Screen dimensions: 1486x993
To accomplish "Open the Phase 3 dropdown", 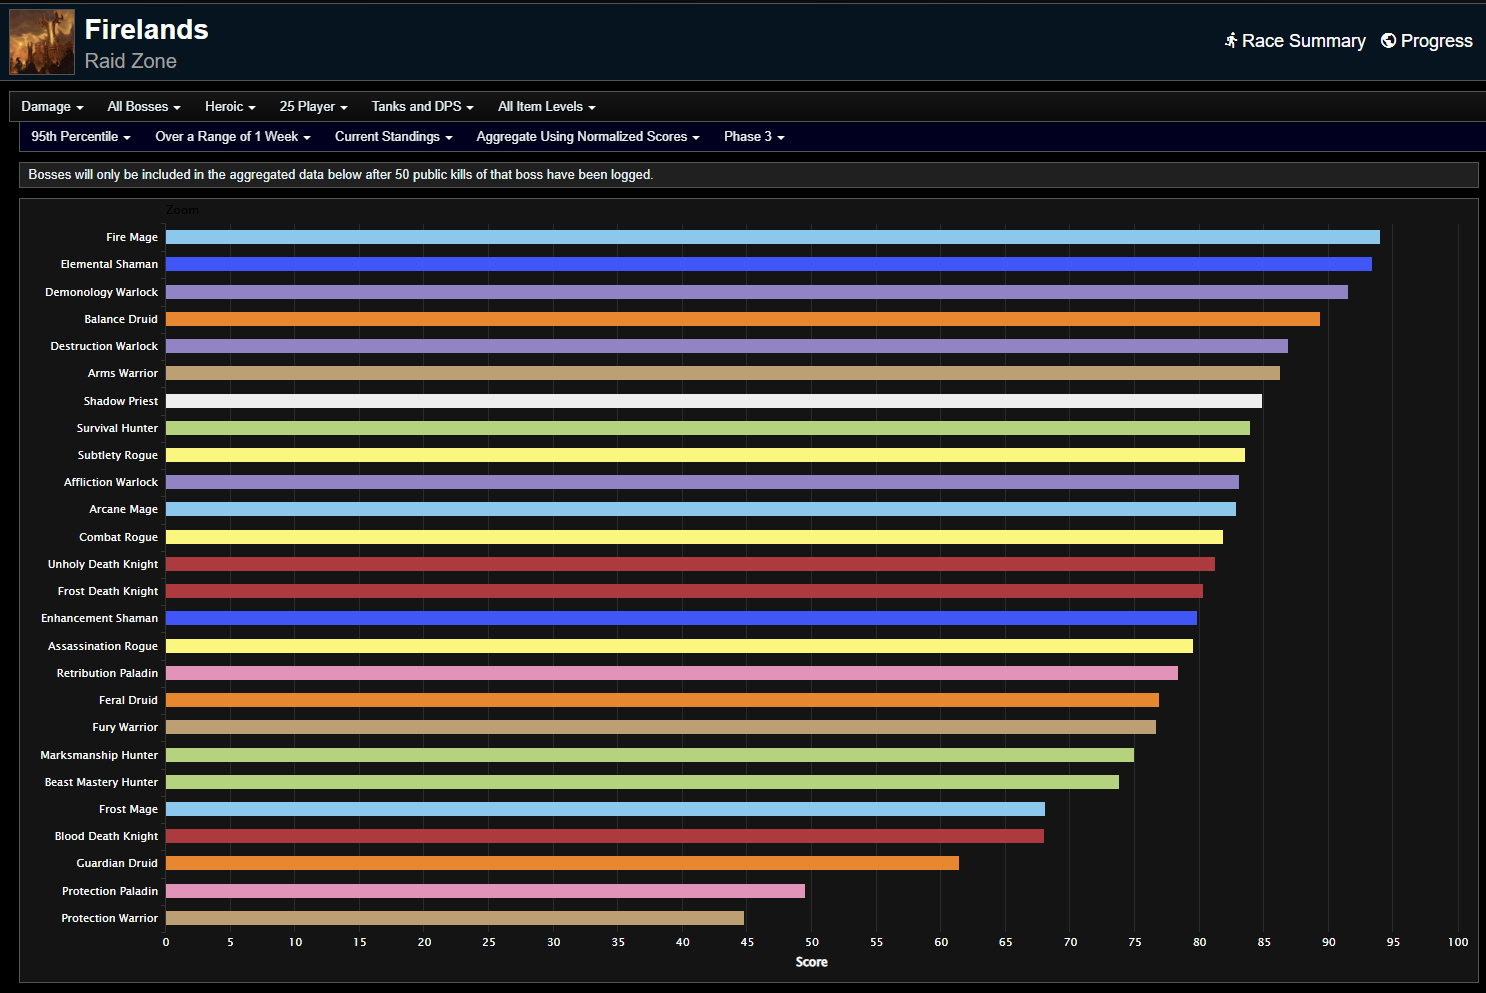I will [x=754, y=137].
